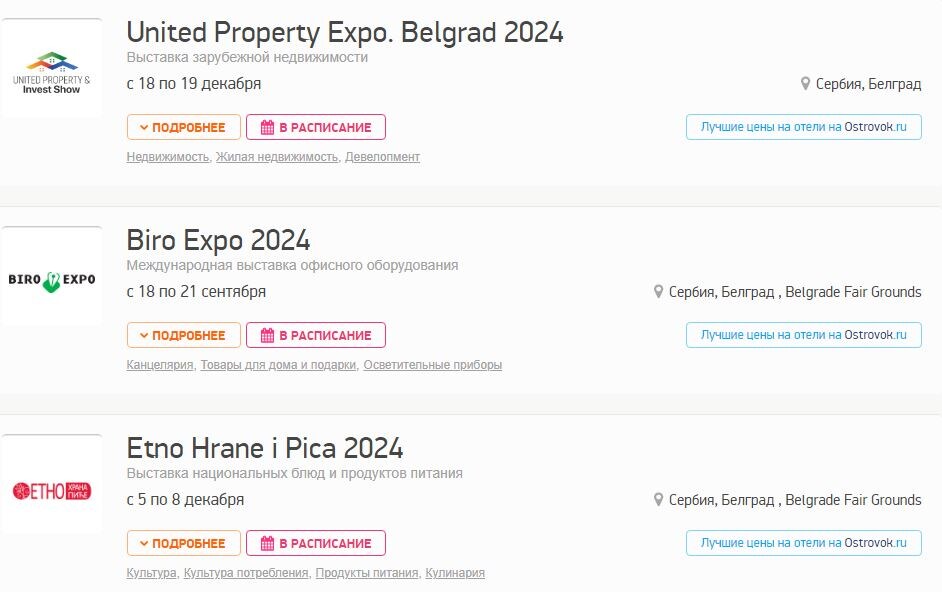The image size is (942, 592).
Task: Select the Канцелярия category tag
Action: point(160,365)
